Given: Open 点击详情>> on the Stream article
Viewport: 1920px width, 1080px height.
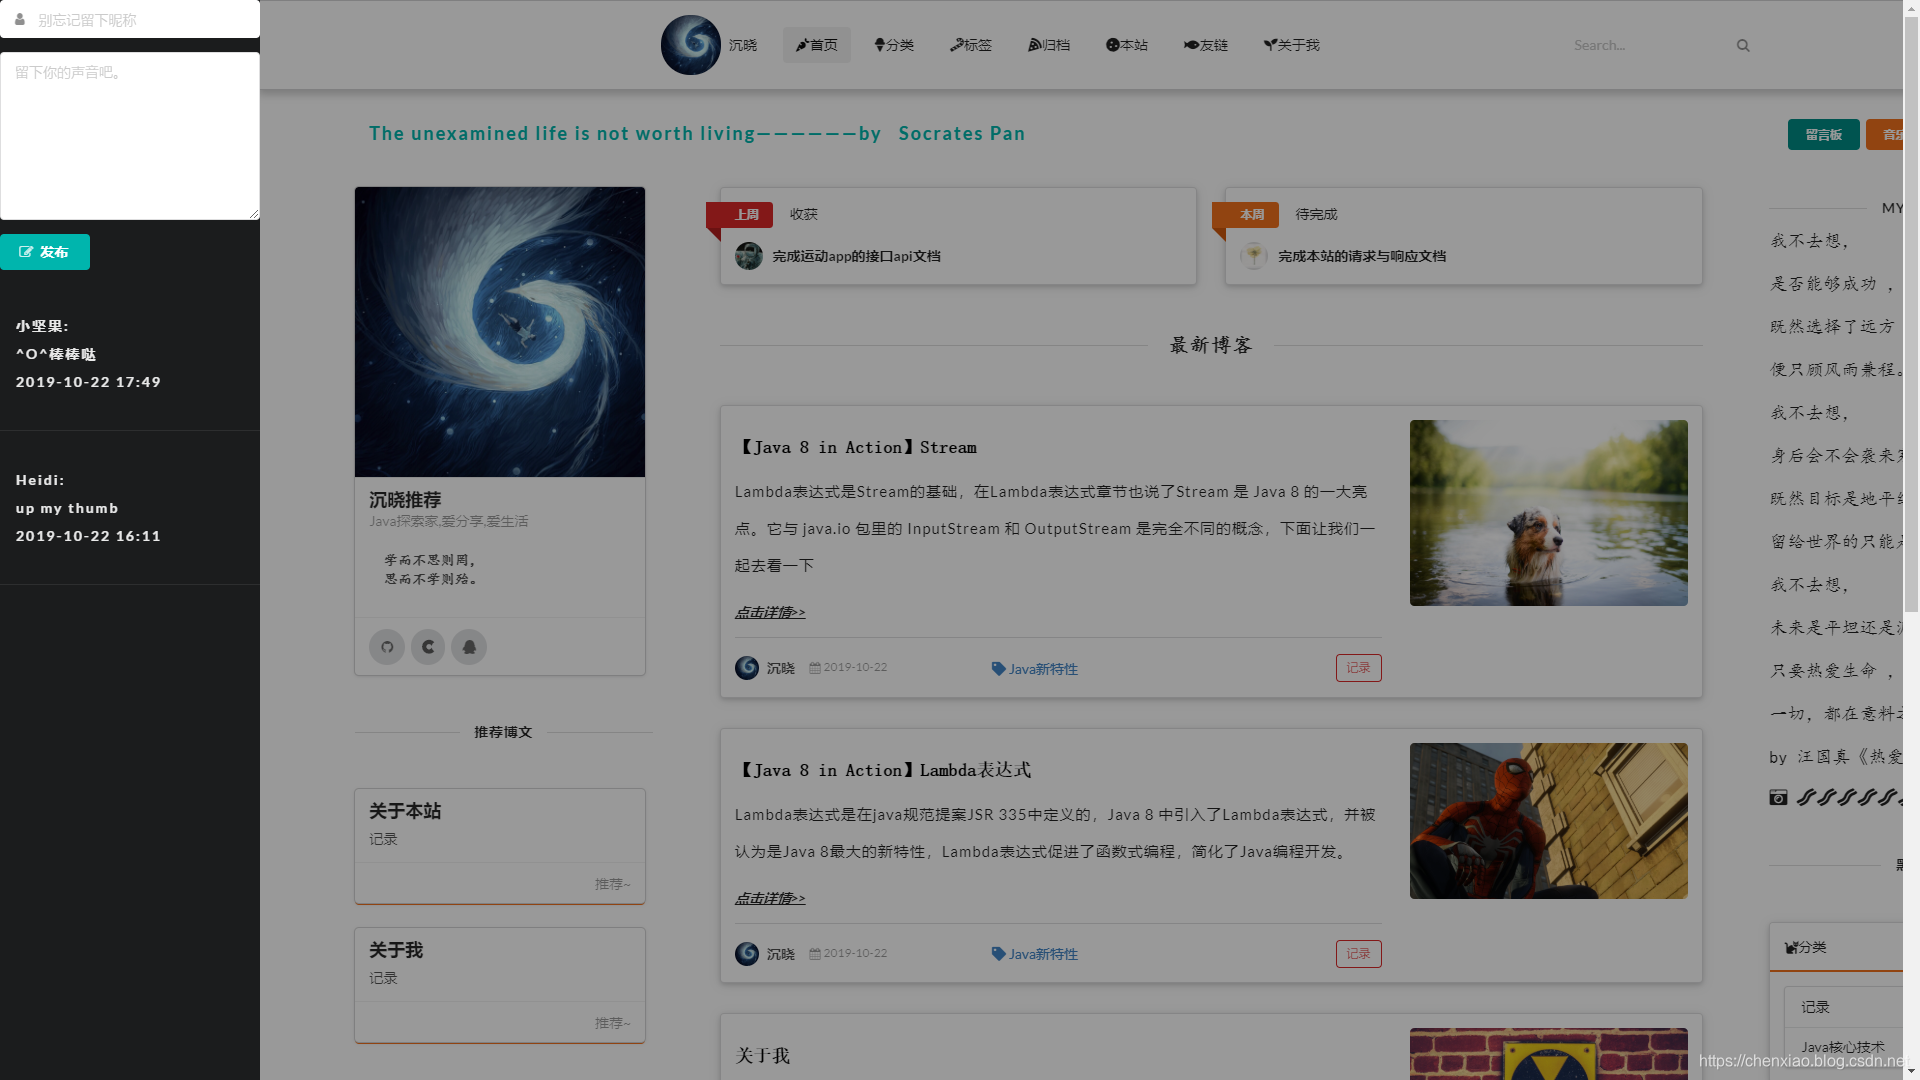Looking at the screenshot, I should tap(769, 611).
